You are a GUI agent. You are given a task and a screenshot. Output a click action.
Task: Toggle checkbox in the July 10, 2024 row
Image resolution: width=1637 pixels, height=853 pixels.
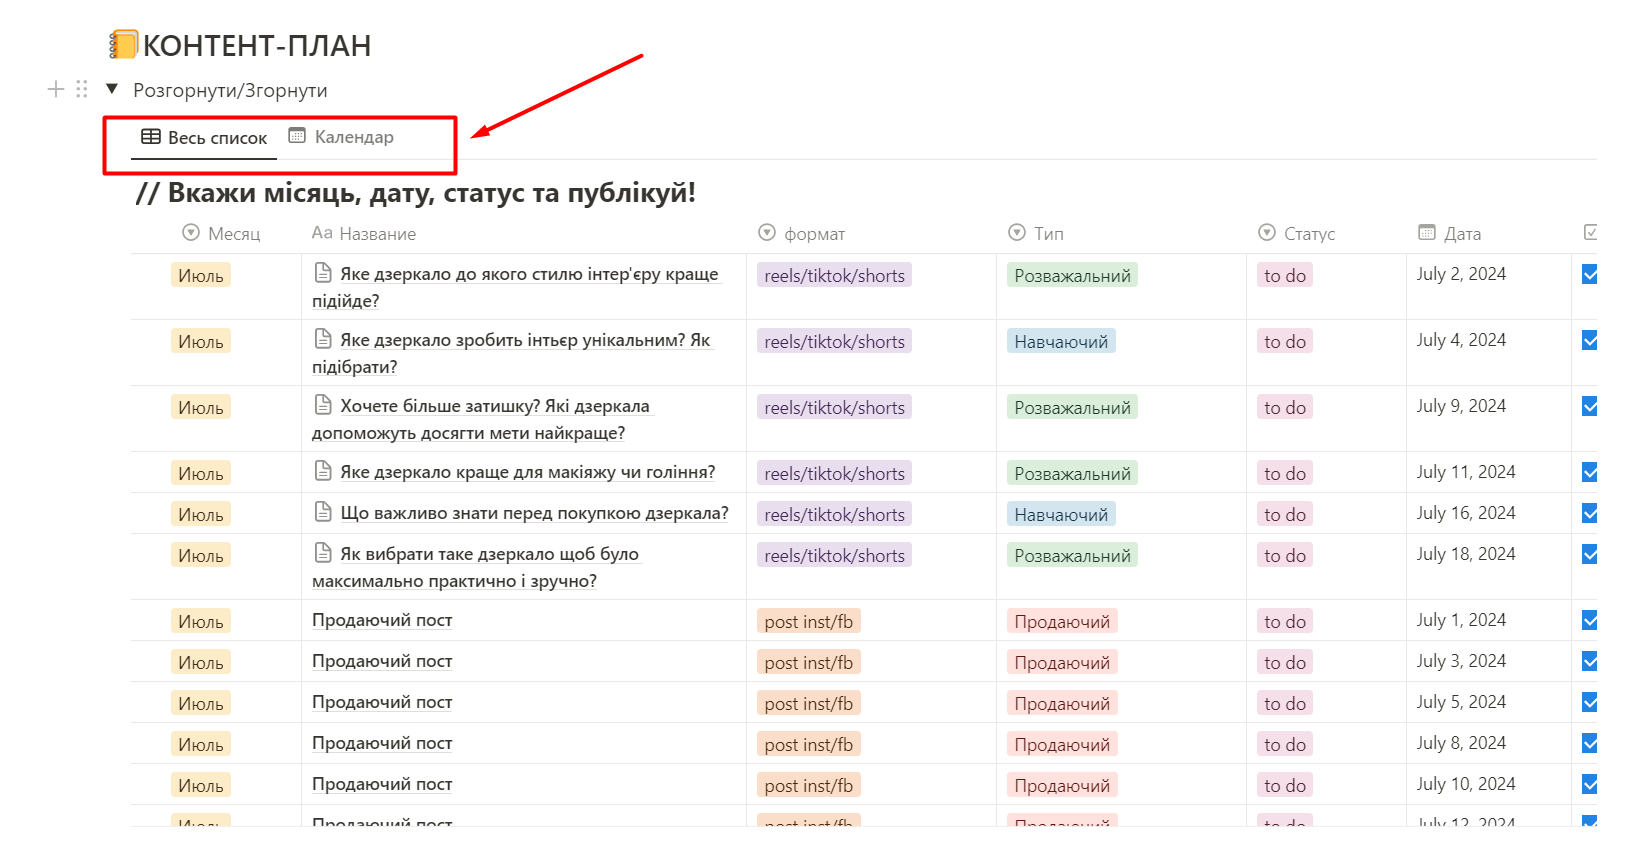(x=1590, y=784)
